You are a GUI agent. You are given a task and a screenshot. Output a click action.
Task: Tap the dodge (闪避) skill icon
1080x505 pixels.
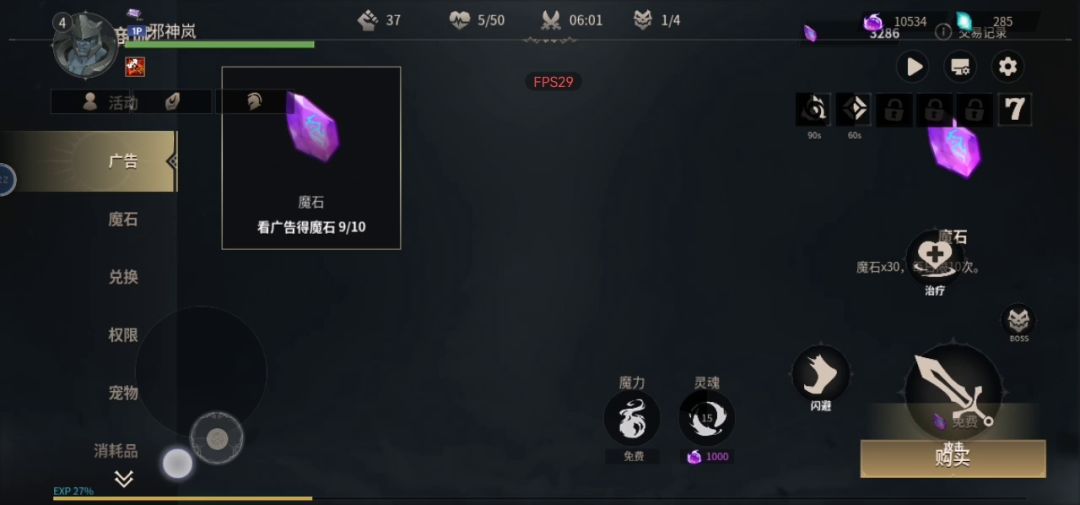(x=820, y=373)
